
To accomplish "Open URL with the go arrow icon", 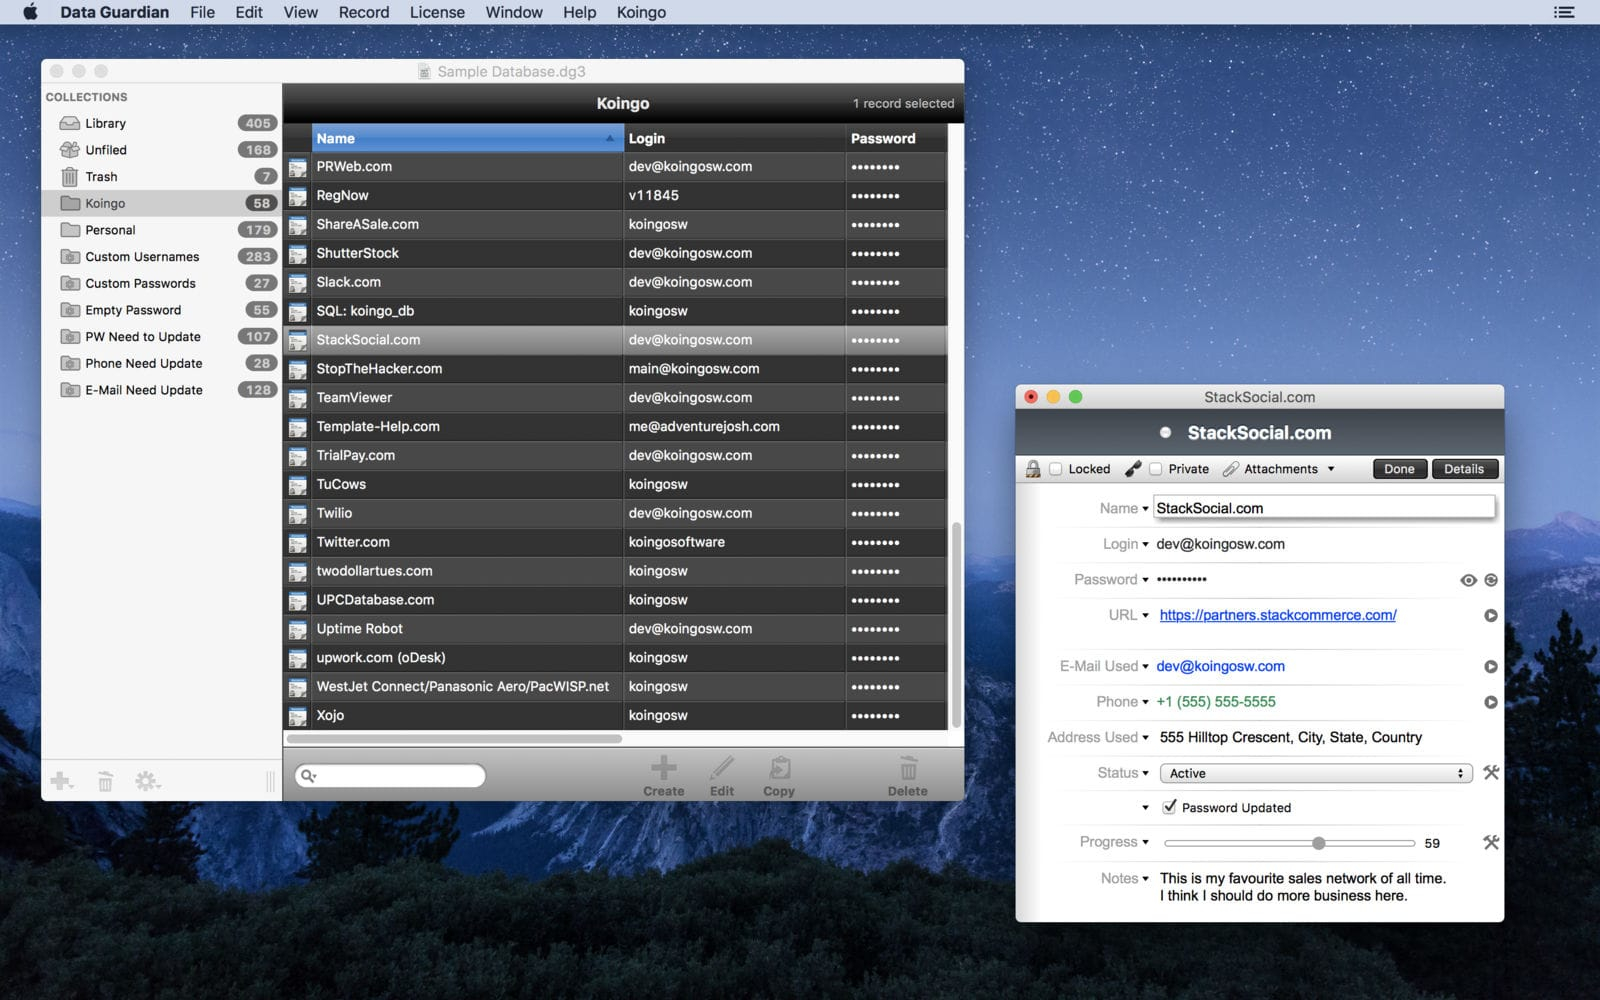I will click(1491, 616).
